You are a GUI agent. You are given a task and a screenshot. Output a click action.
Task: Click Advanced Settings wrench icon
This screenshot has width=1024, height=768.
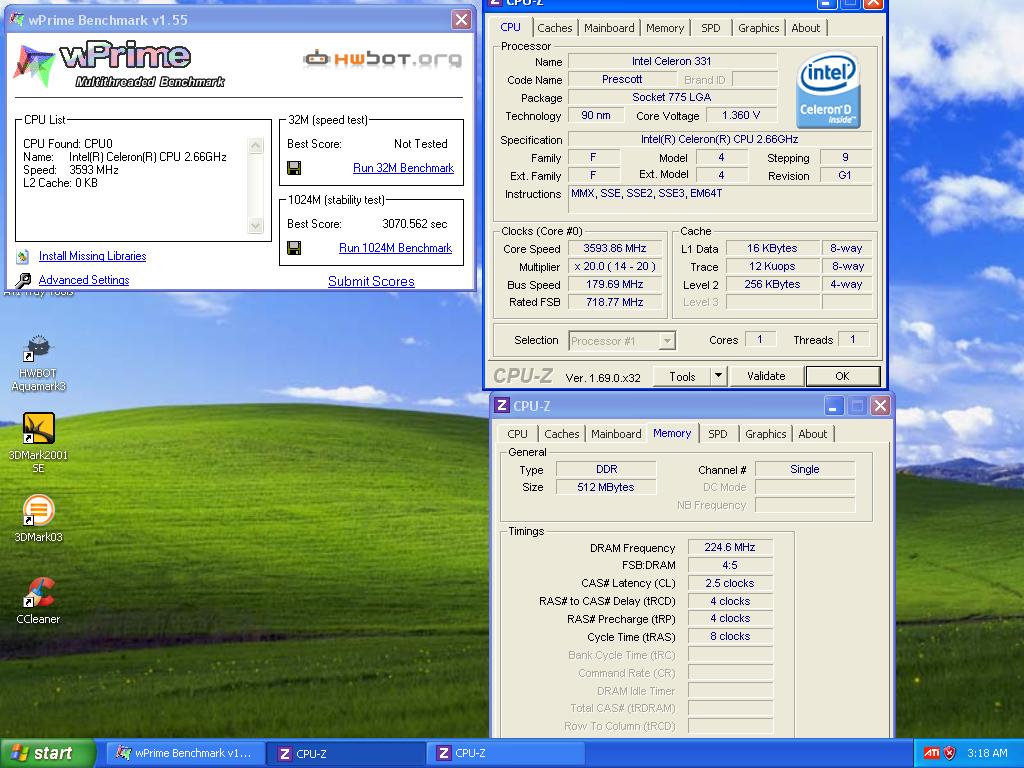[x=23, y=280]
